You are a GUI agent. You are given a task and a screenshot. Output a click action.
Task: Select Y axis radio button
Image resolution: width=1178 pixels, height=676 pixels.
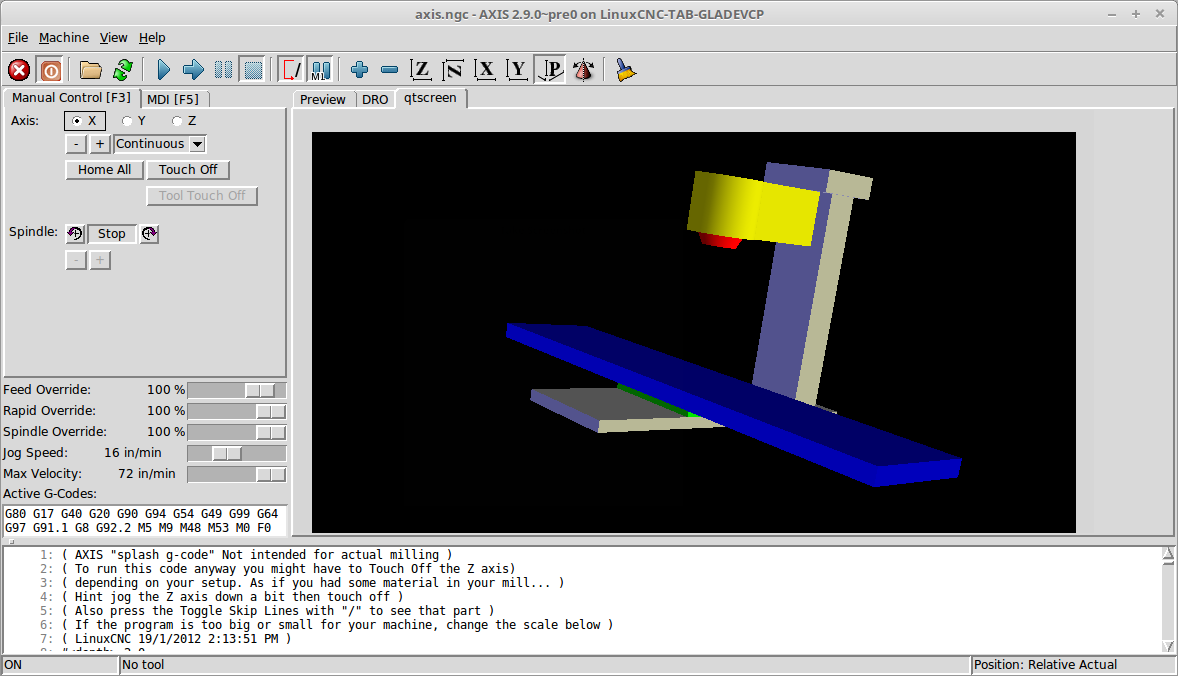(134, 120)
